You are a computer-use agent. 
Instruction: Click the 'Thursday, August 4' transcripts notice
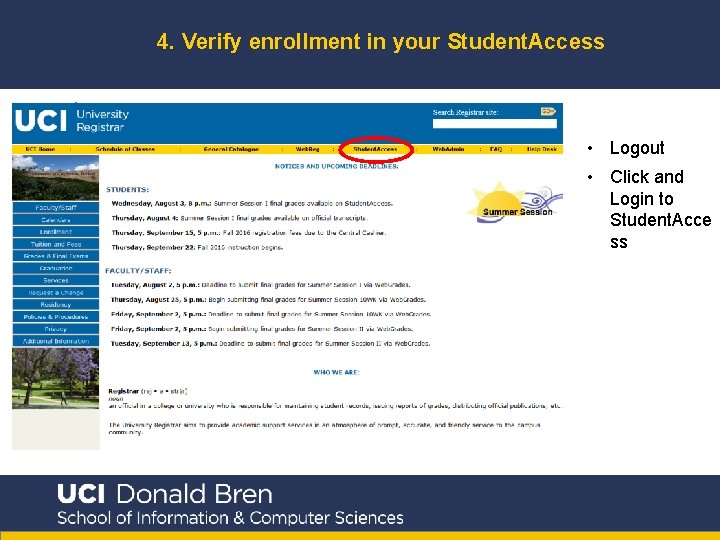click(x=240, y=218)
